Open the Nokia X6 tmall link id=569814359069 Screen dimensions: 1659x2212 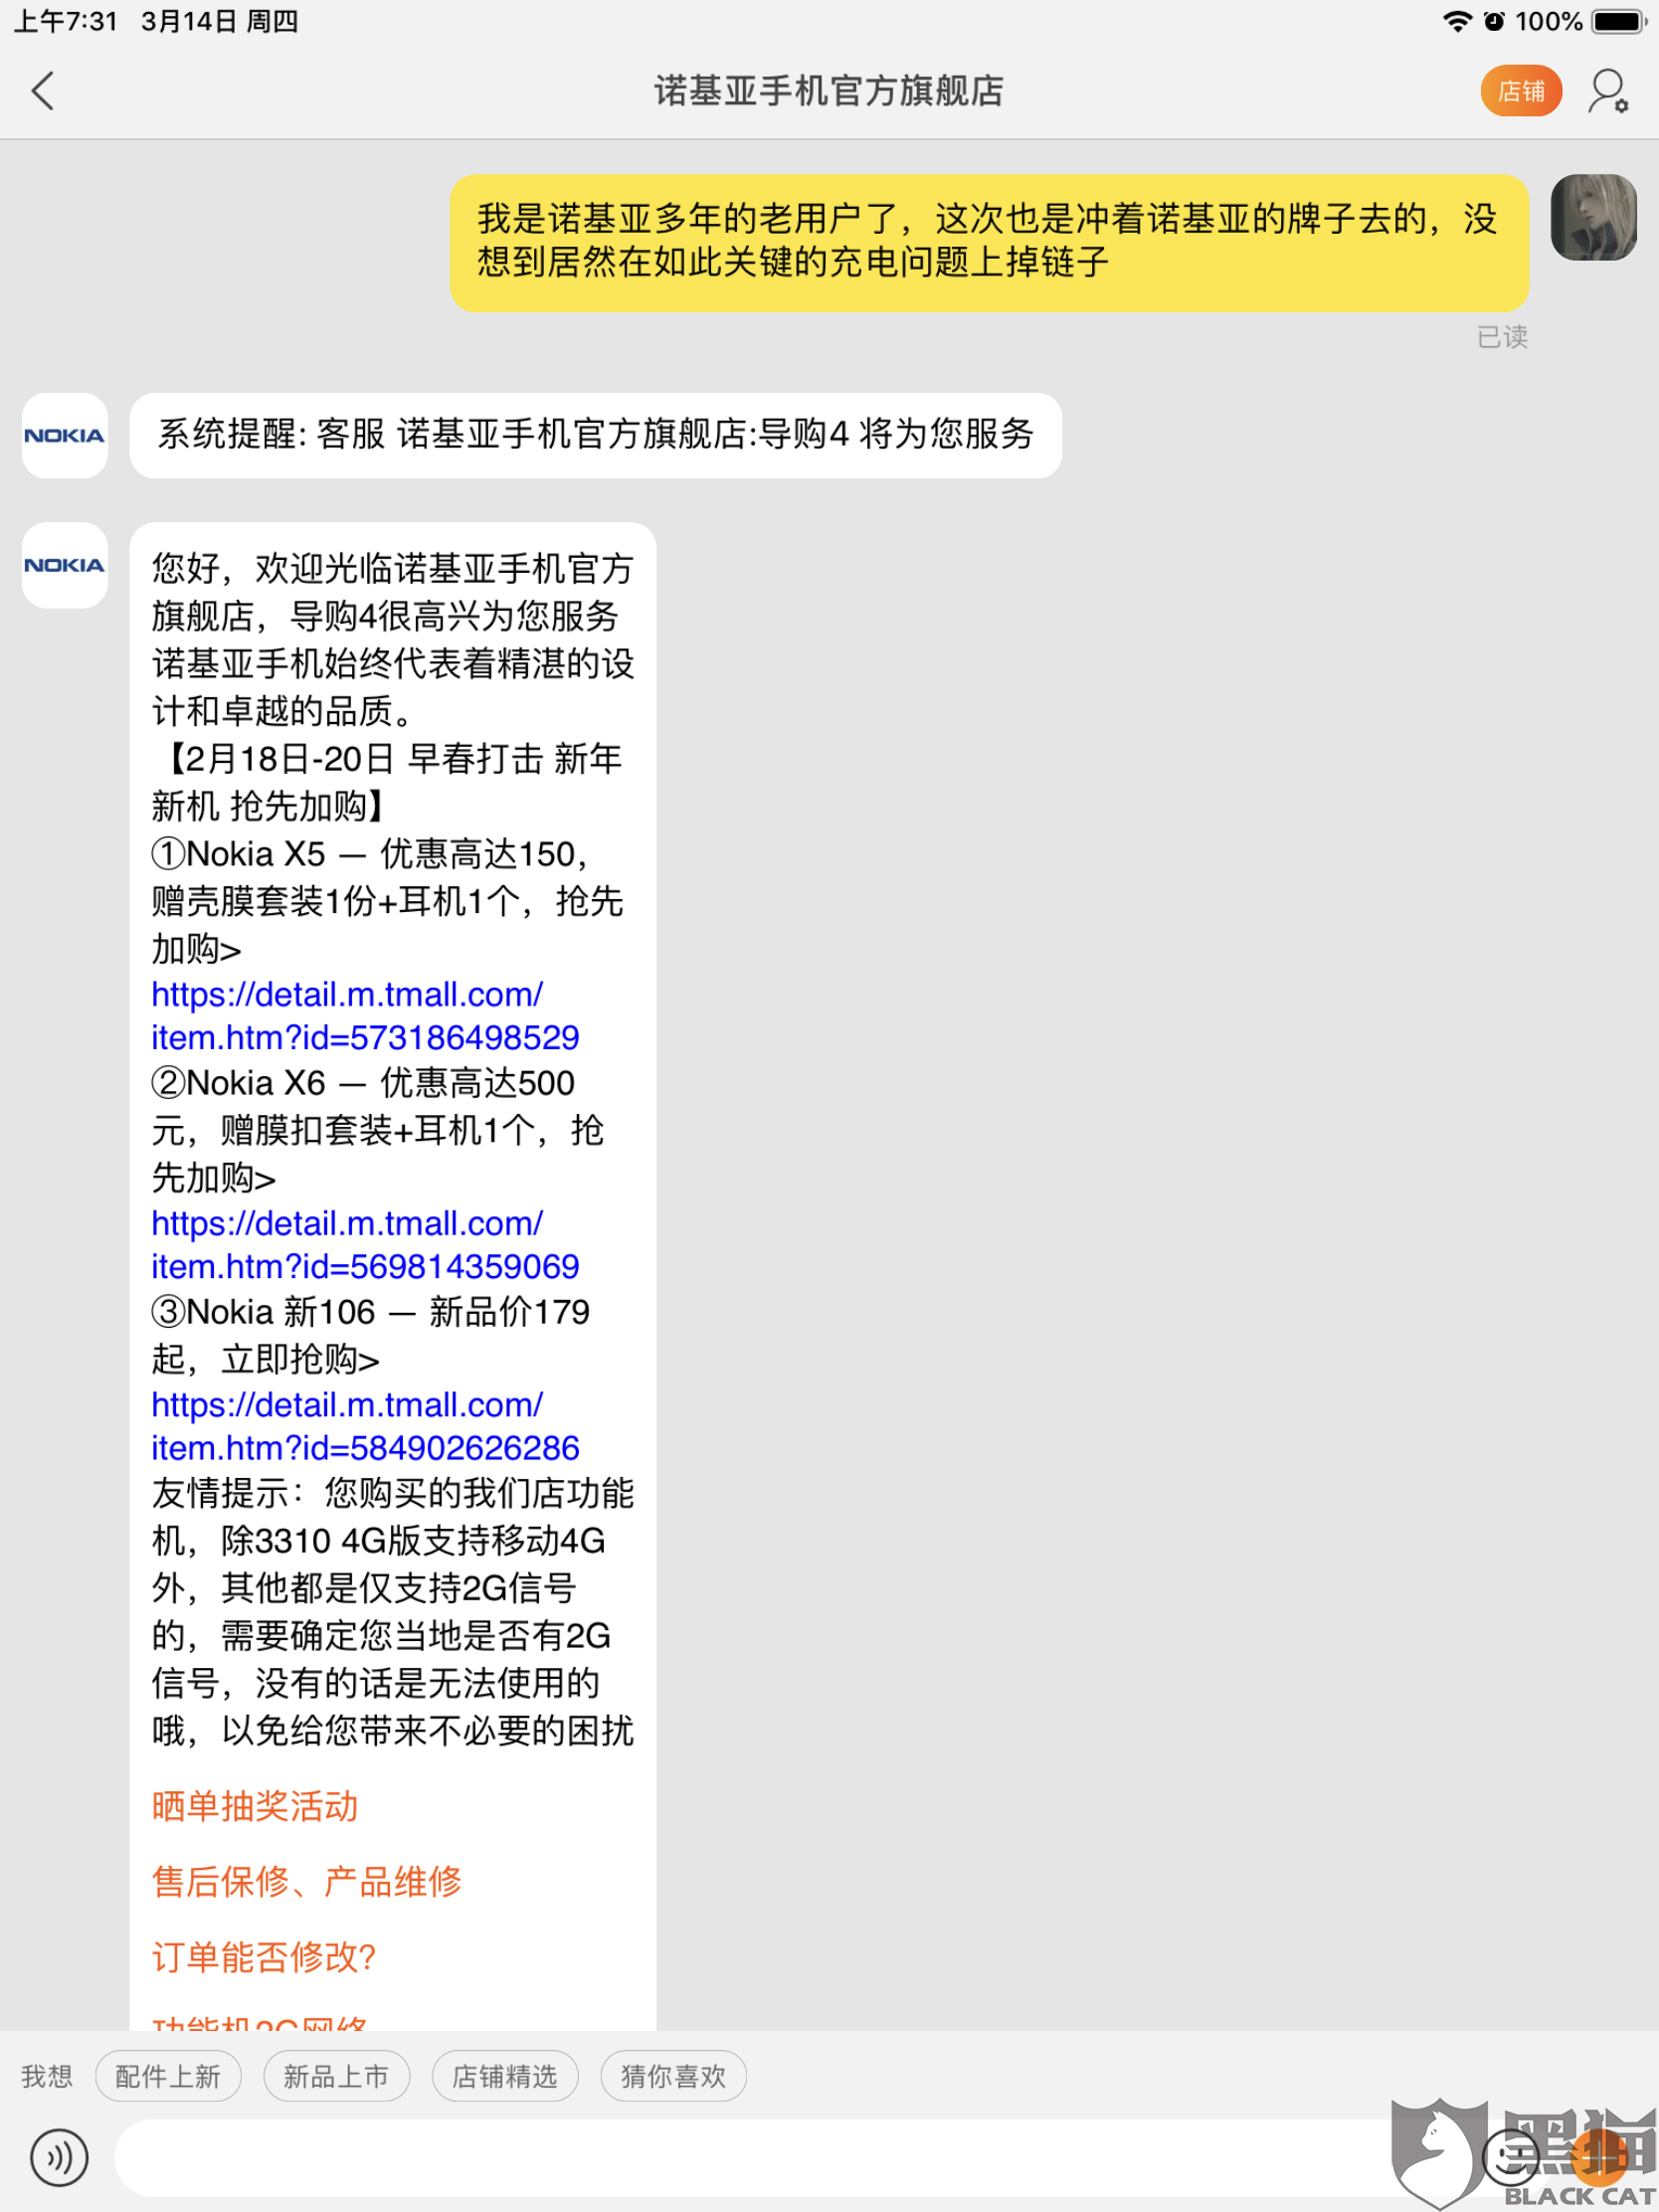365,1245
